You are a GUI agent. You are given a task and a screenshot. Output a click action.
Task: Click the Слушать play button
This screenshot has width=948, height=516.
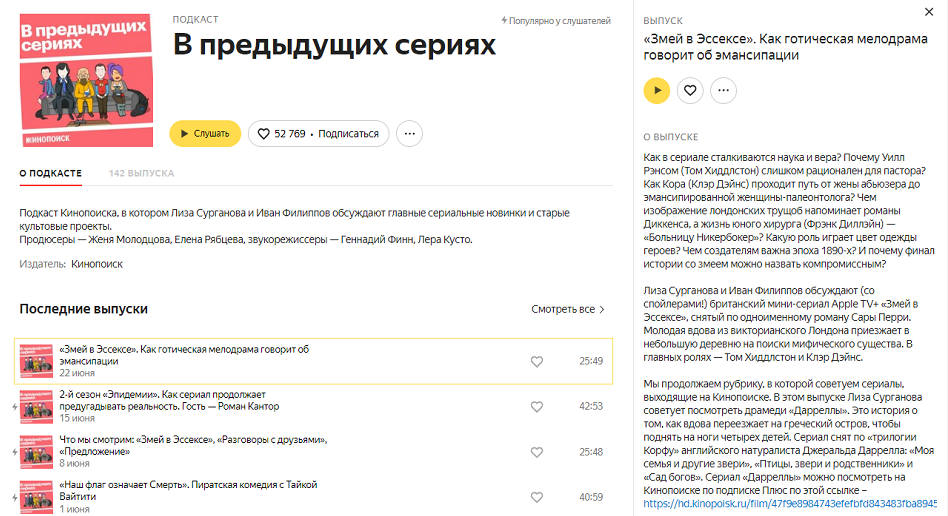pyautogui.click(x=205, y=134)
